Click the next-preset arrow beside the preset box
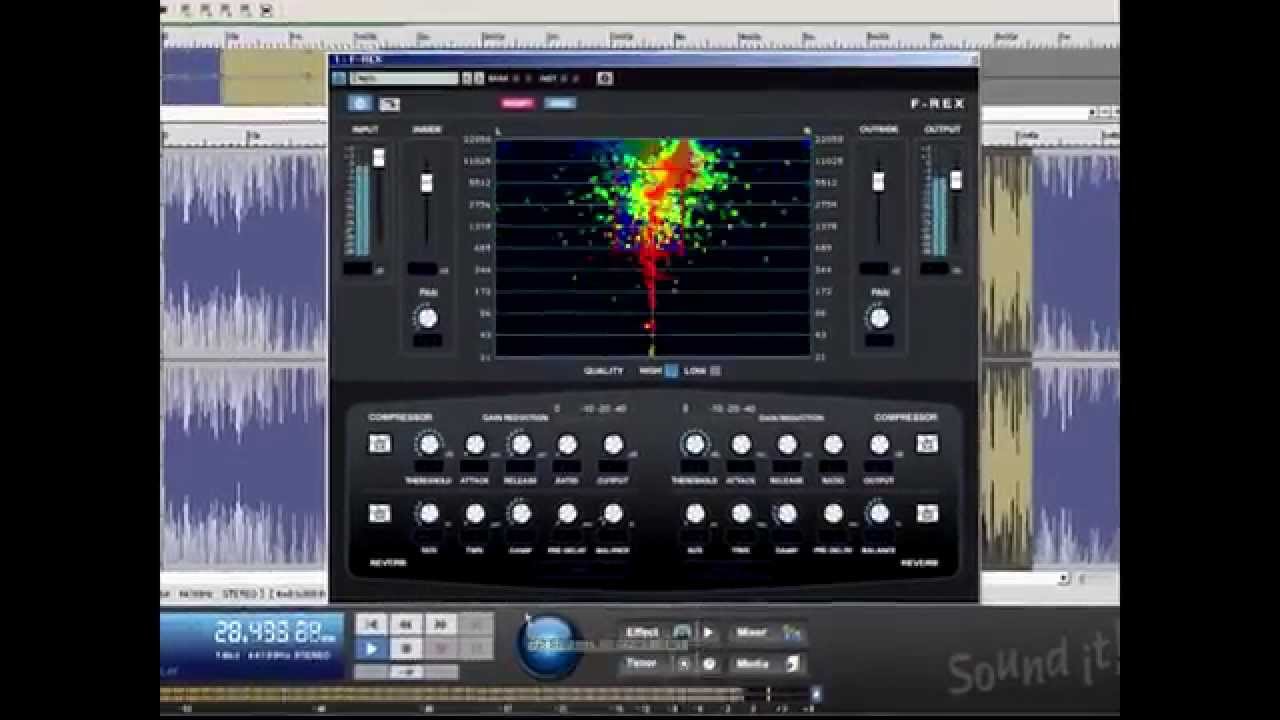Screen dimensions: 1280x720 pyautogui.click(x=477, y=79)
